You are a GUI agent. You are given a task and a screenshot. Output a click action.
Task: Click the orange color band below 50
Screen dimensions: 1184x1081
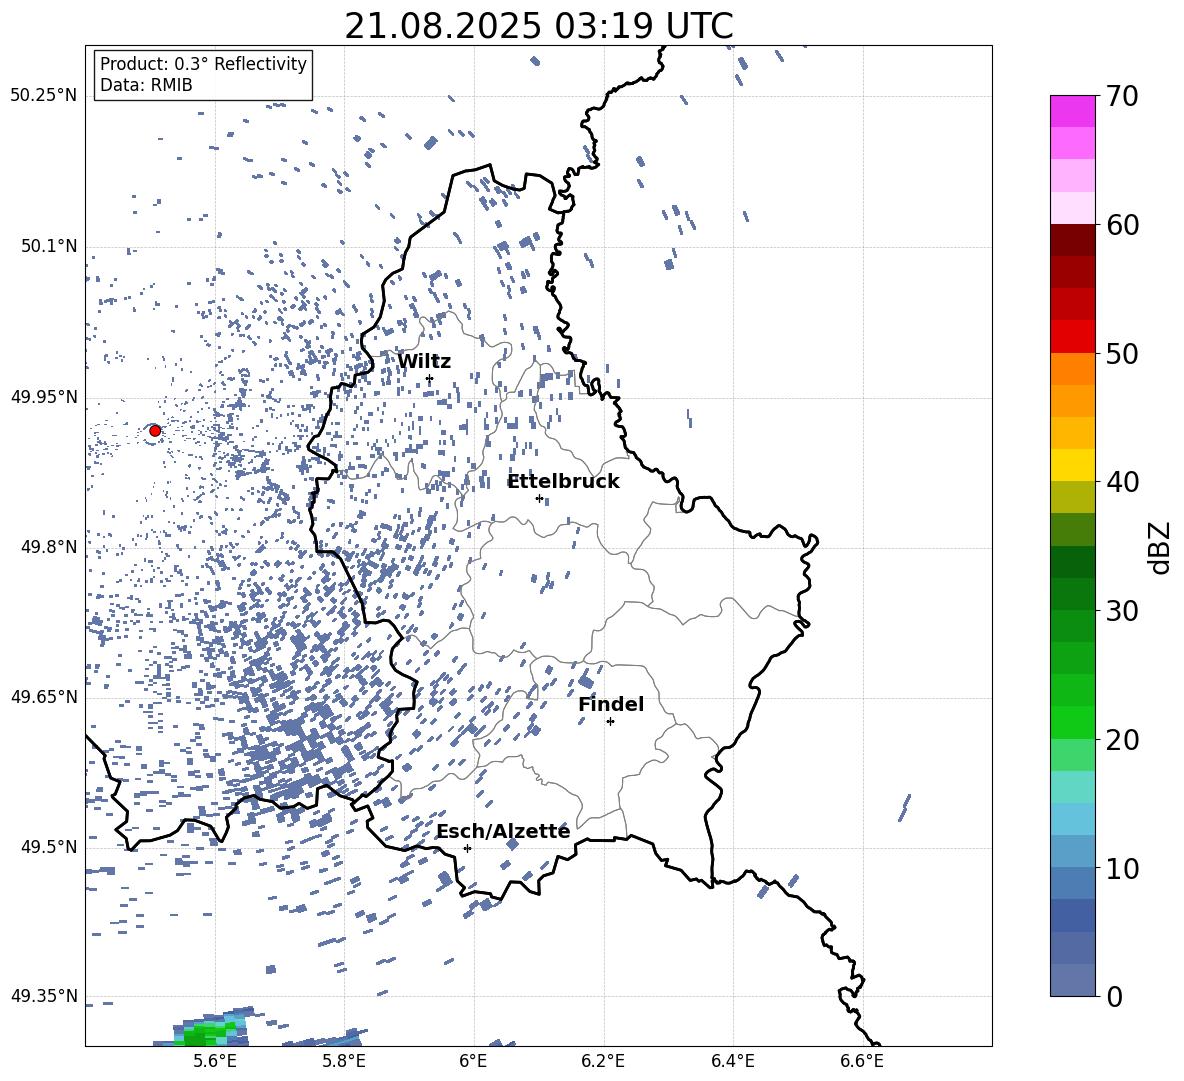coord(1072,368)
